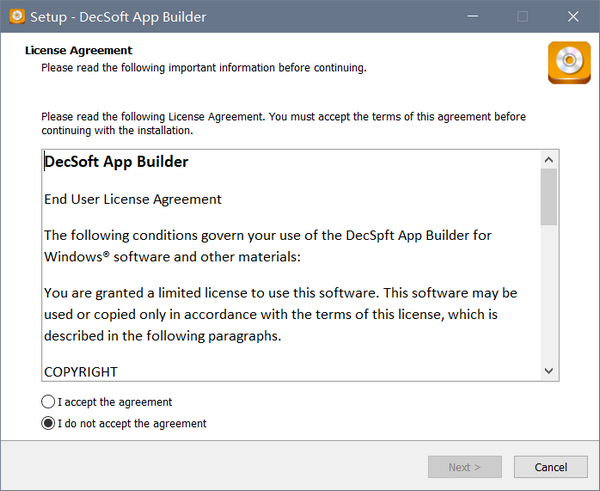Screen dimensions: 600x491
Task: Click the license scrollbar down arrow
Action: [x=549, y=371]
